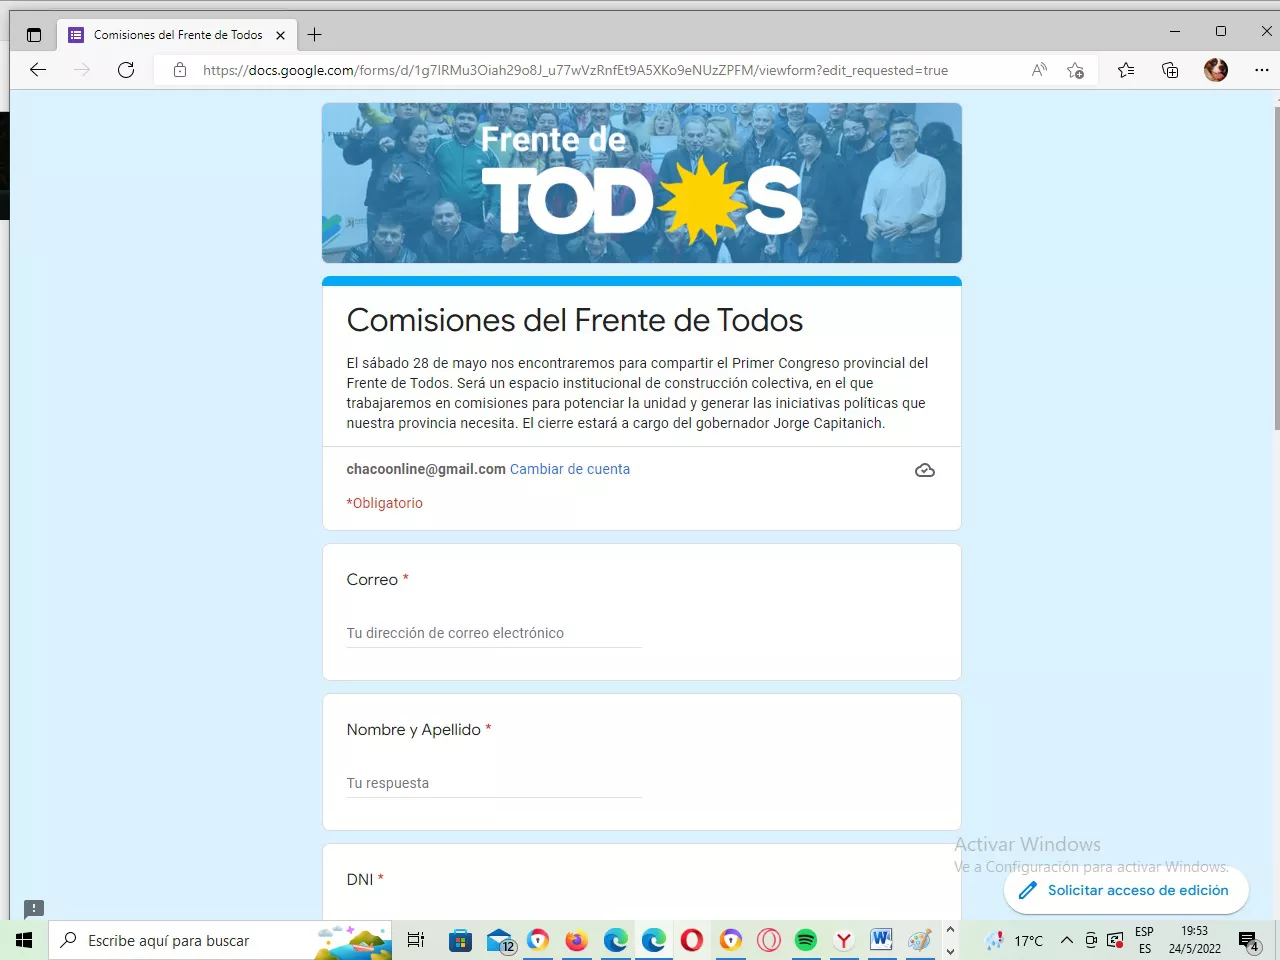The width and height of the screenshot is (1280, 960).
Task: Click Solicitar acceso de edición button
Action: pos(1126,890)
